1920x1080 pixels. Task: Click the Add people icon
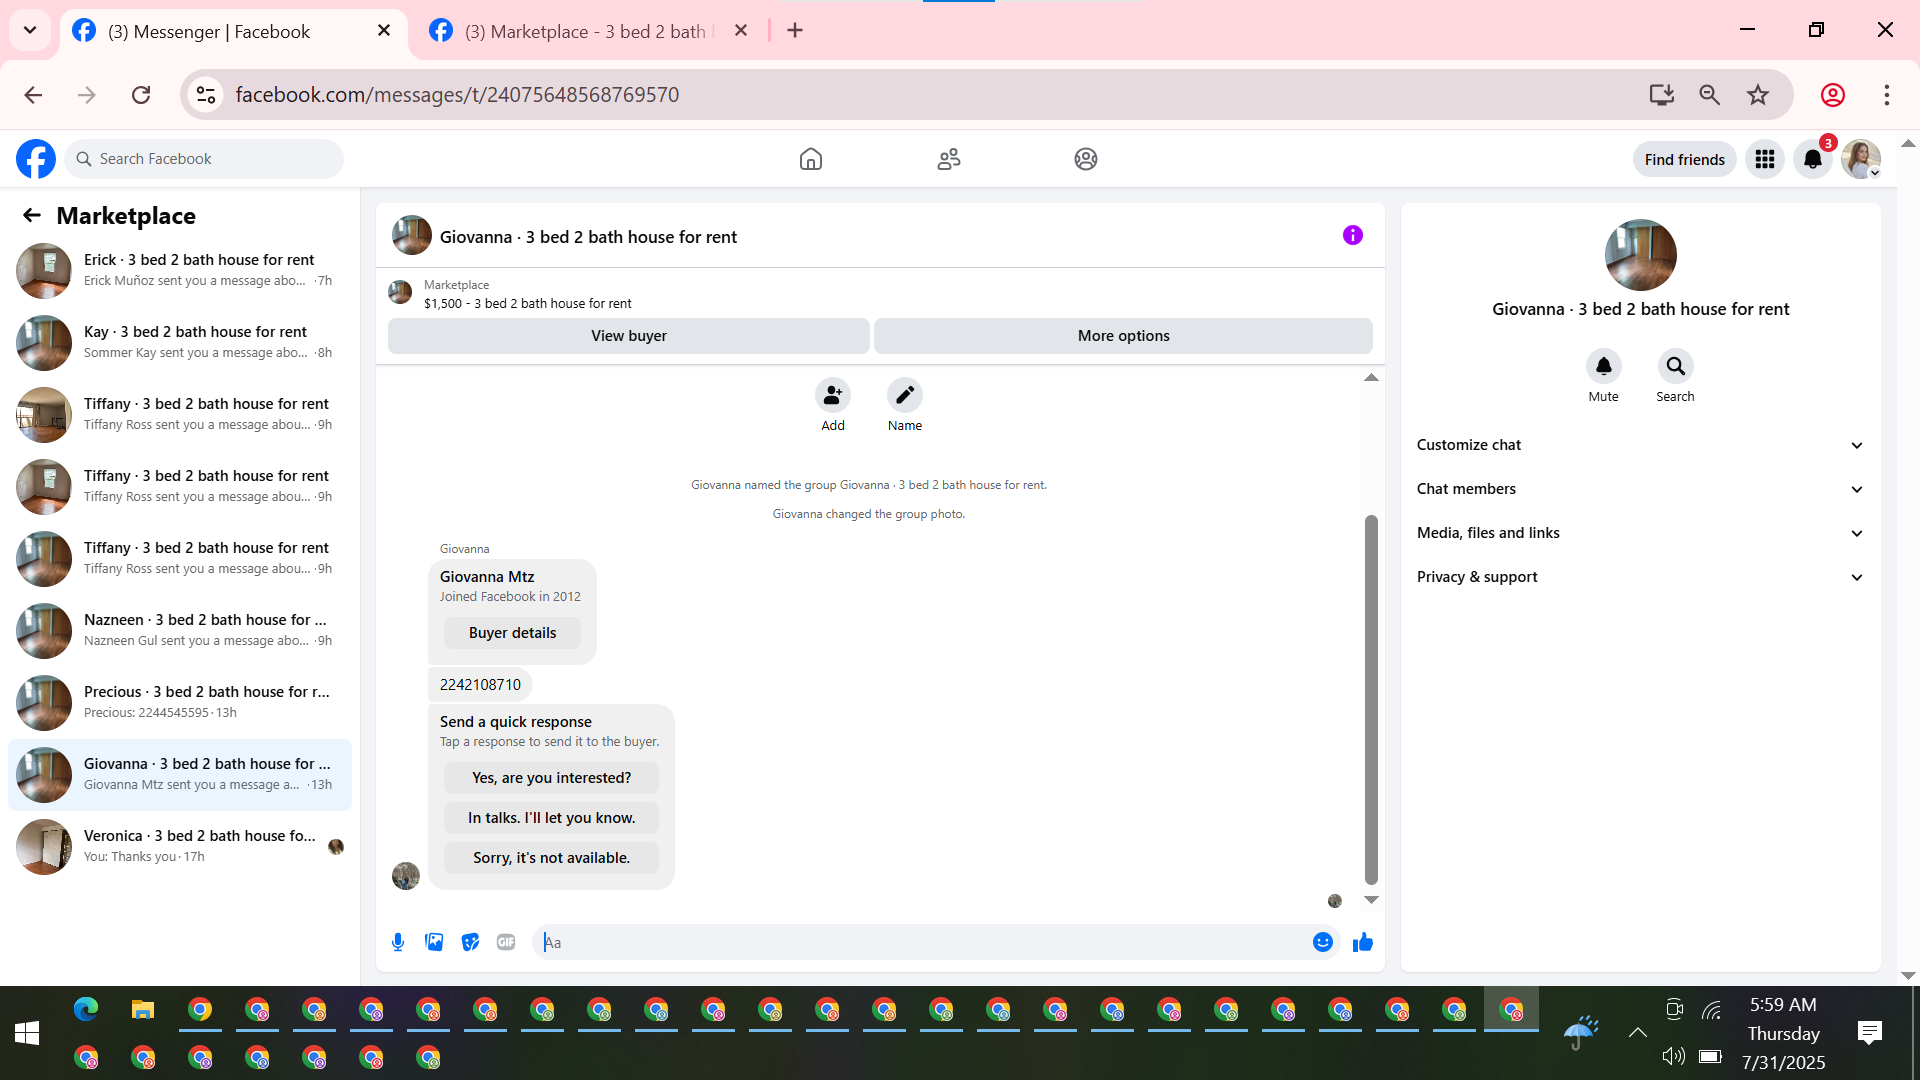(832, 395)
